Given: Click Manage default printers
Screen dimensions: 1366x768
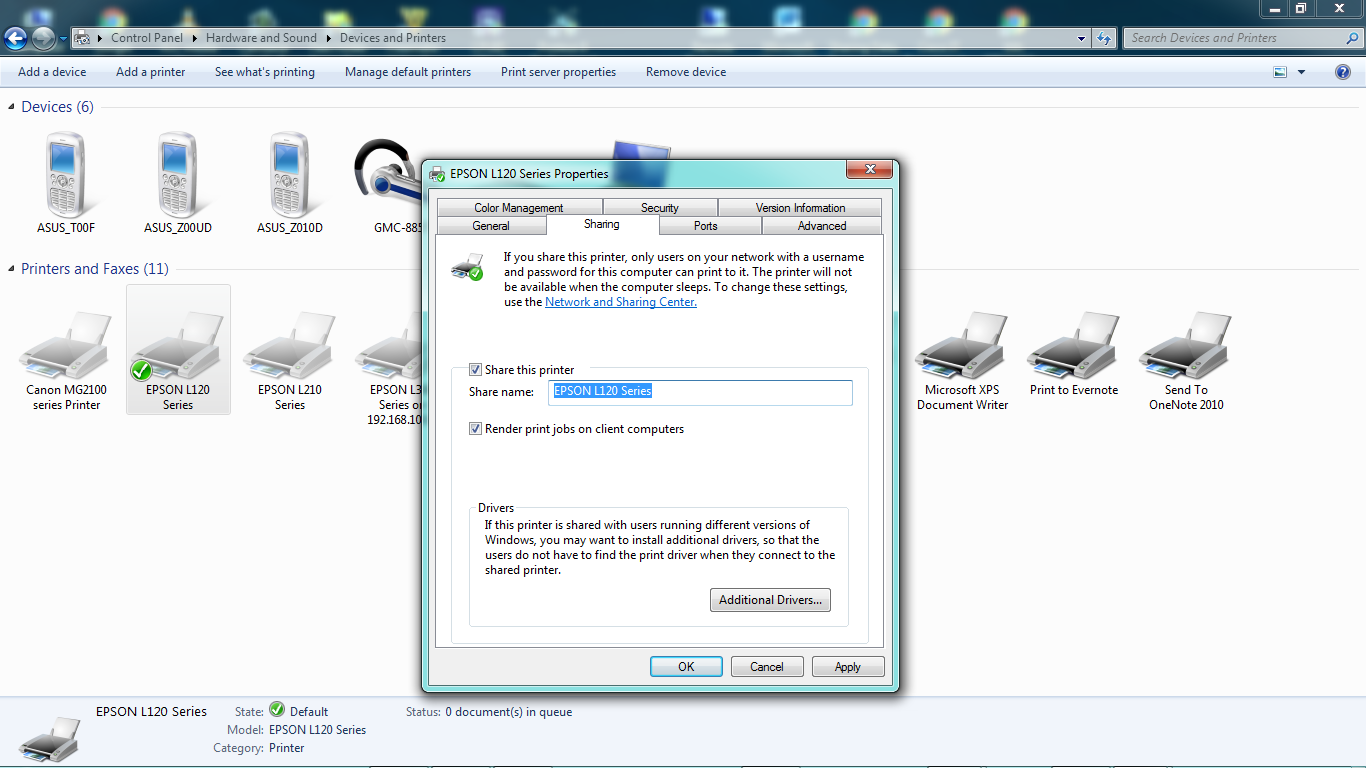Looking at the screenshot, I should [408, 72].
